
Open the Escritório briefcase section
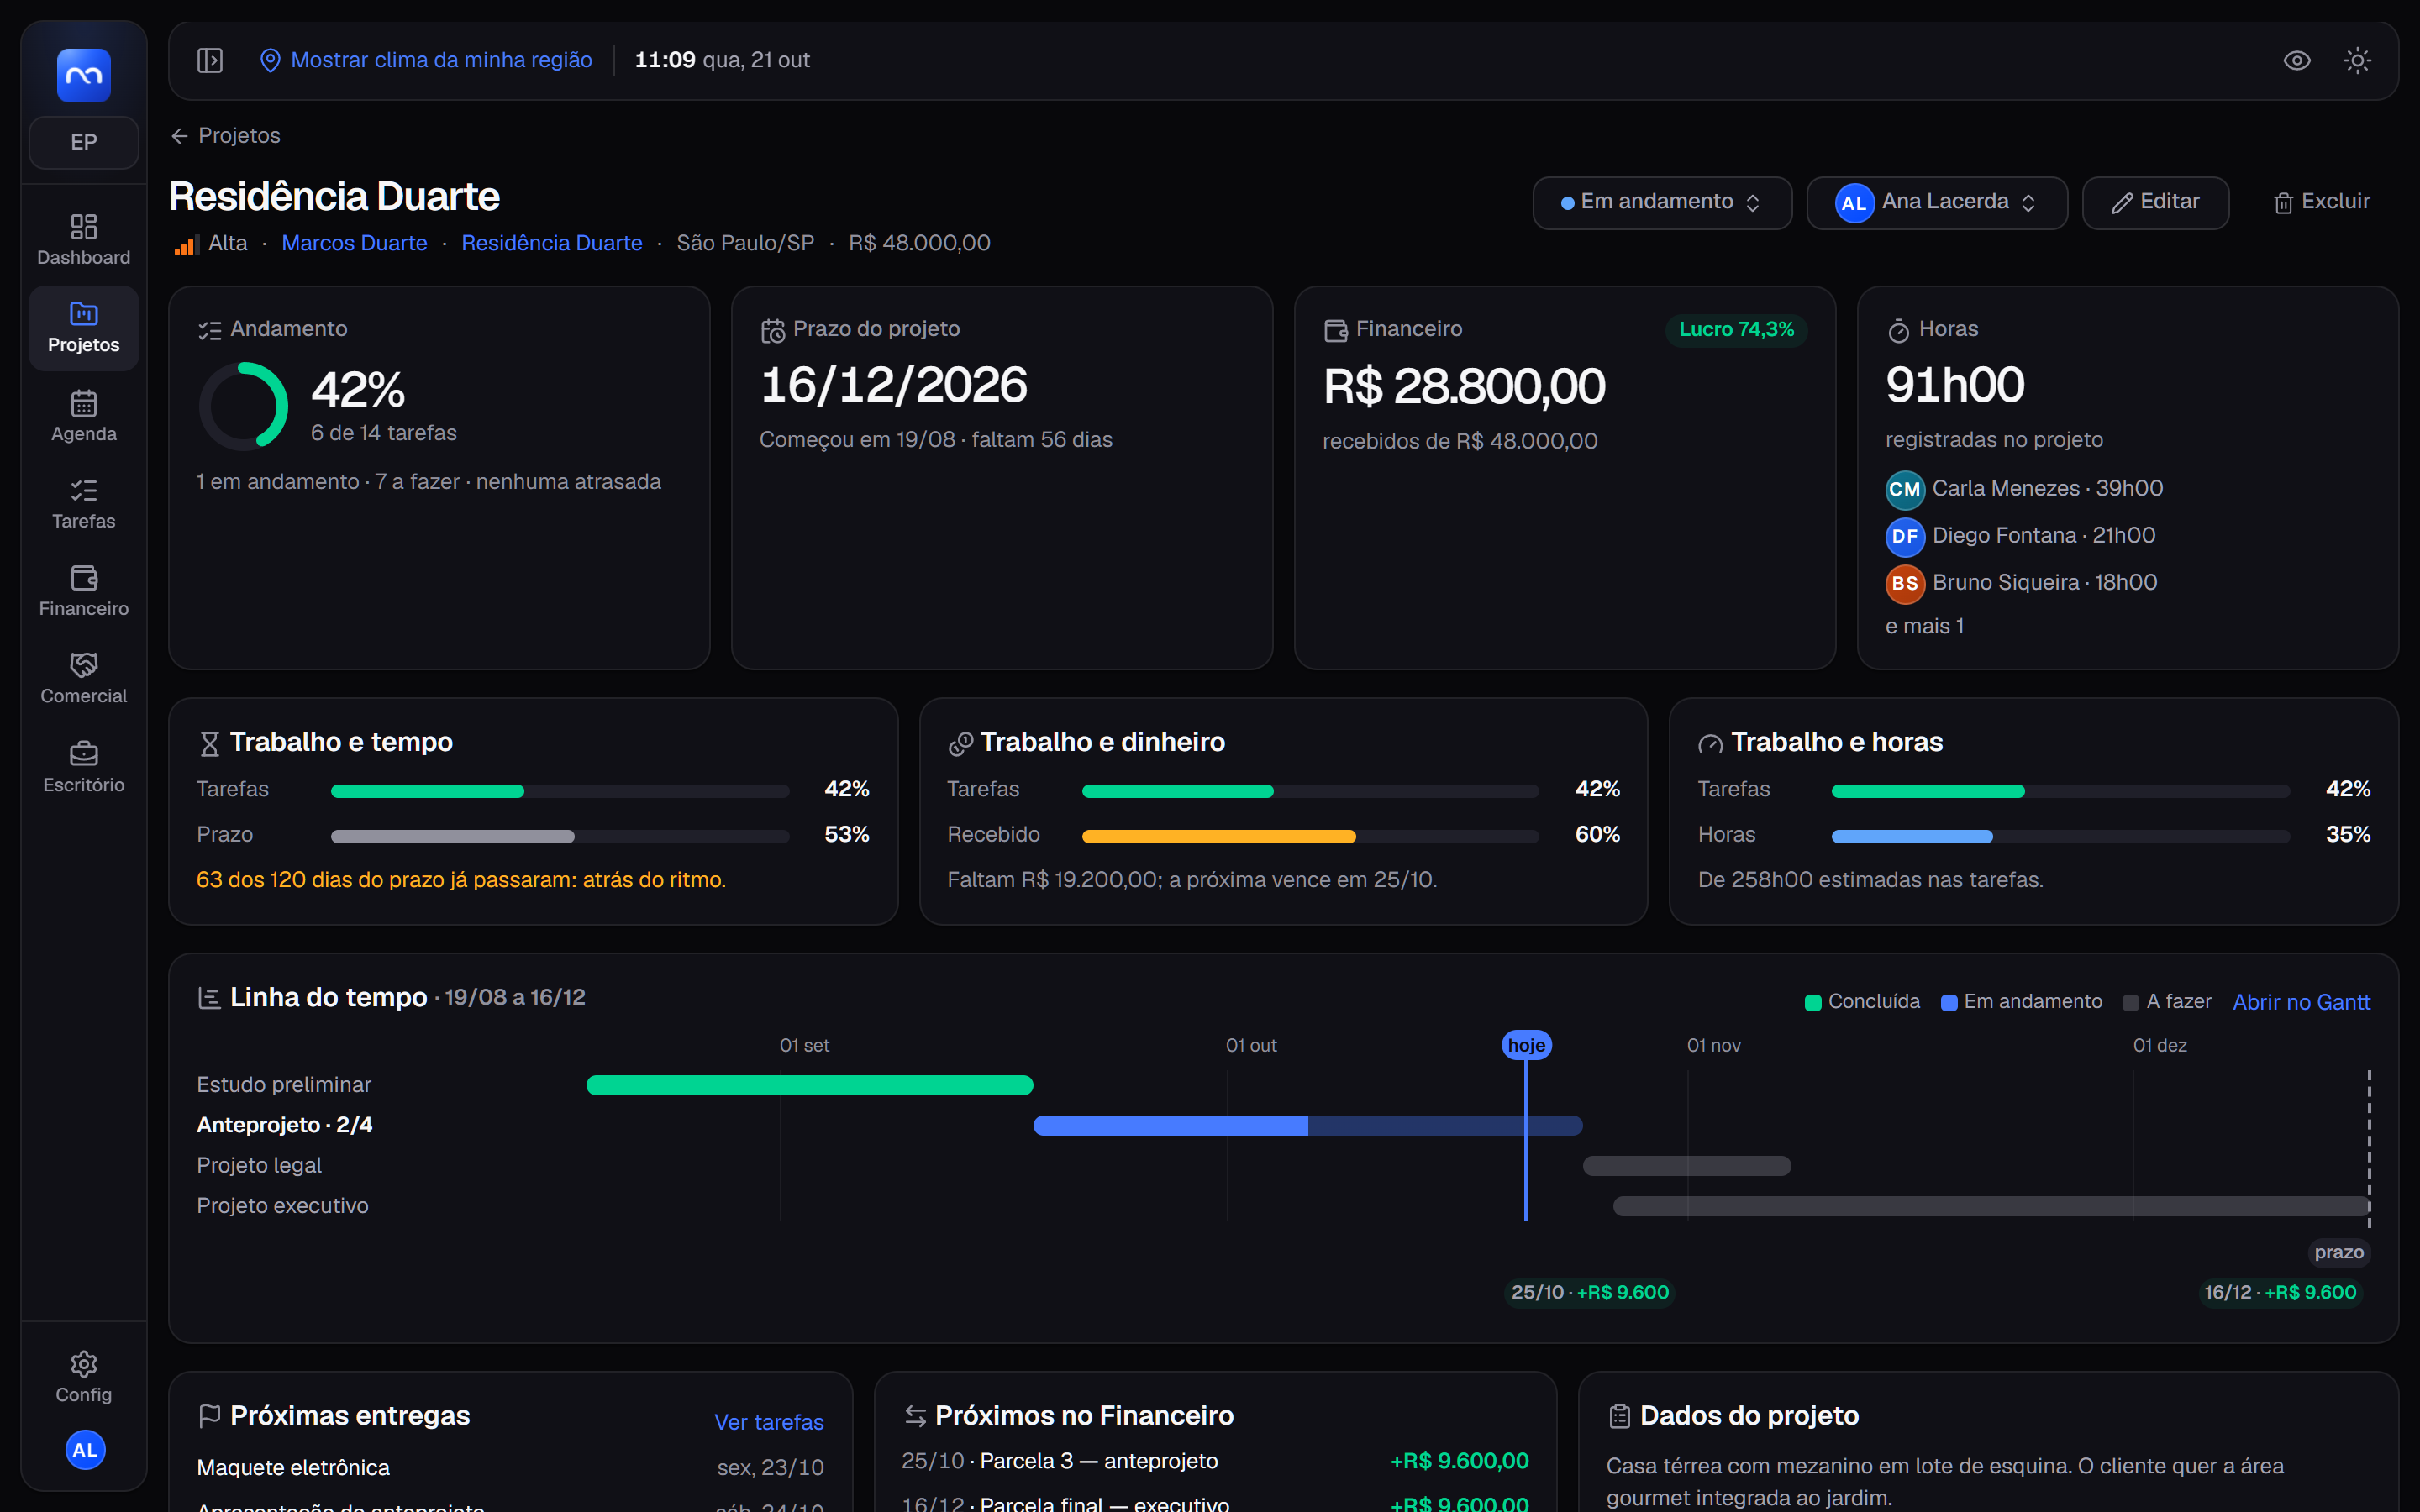[x=84, y=767]
